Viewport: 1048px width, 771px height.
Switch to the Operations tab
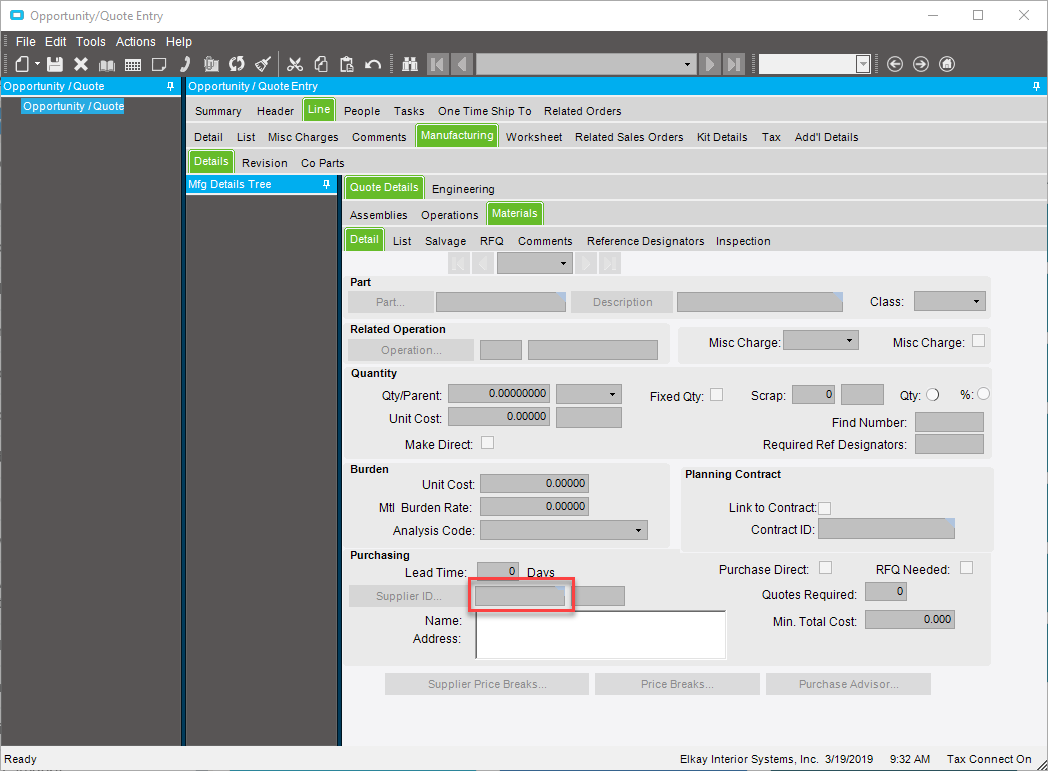pos(450,215)
